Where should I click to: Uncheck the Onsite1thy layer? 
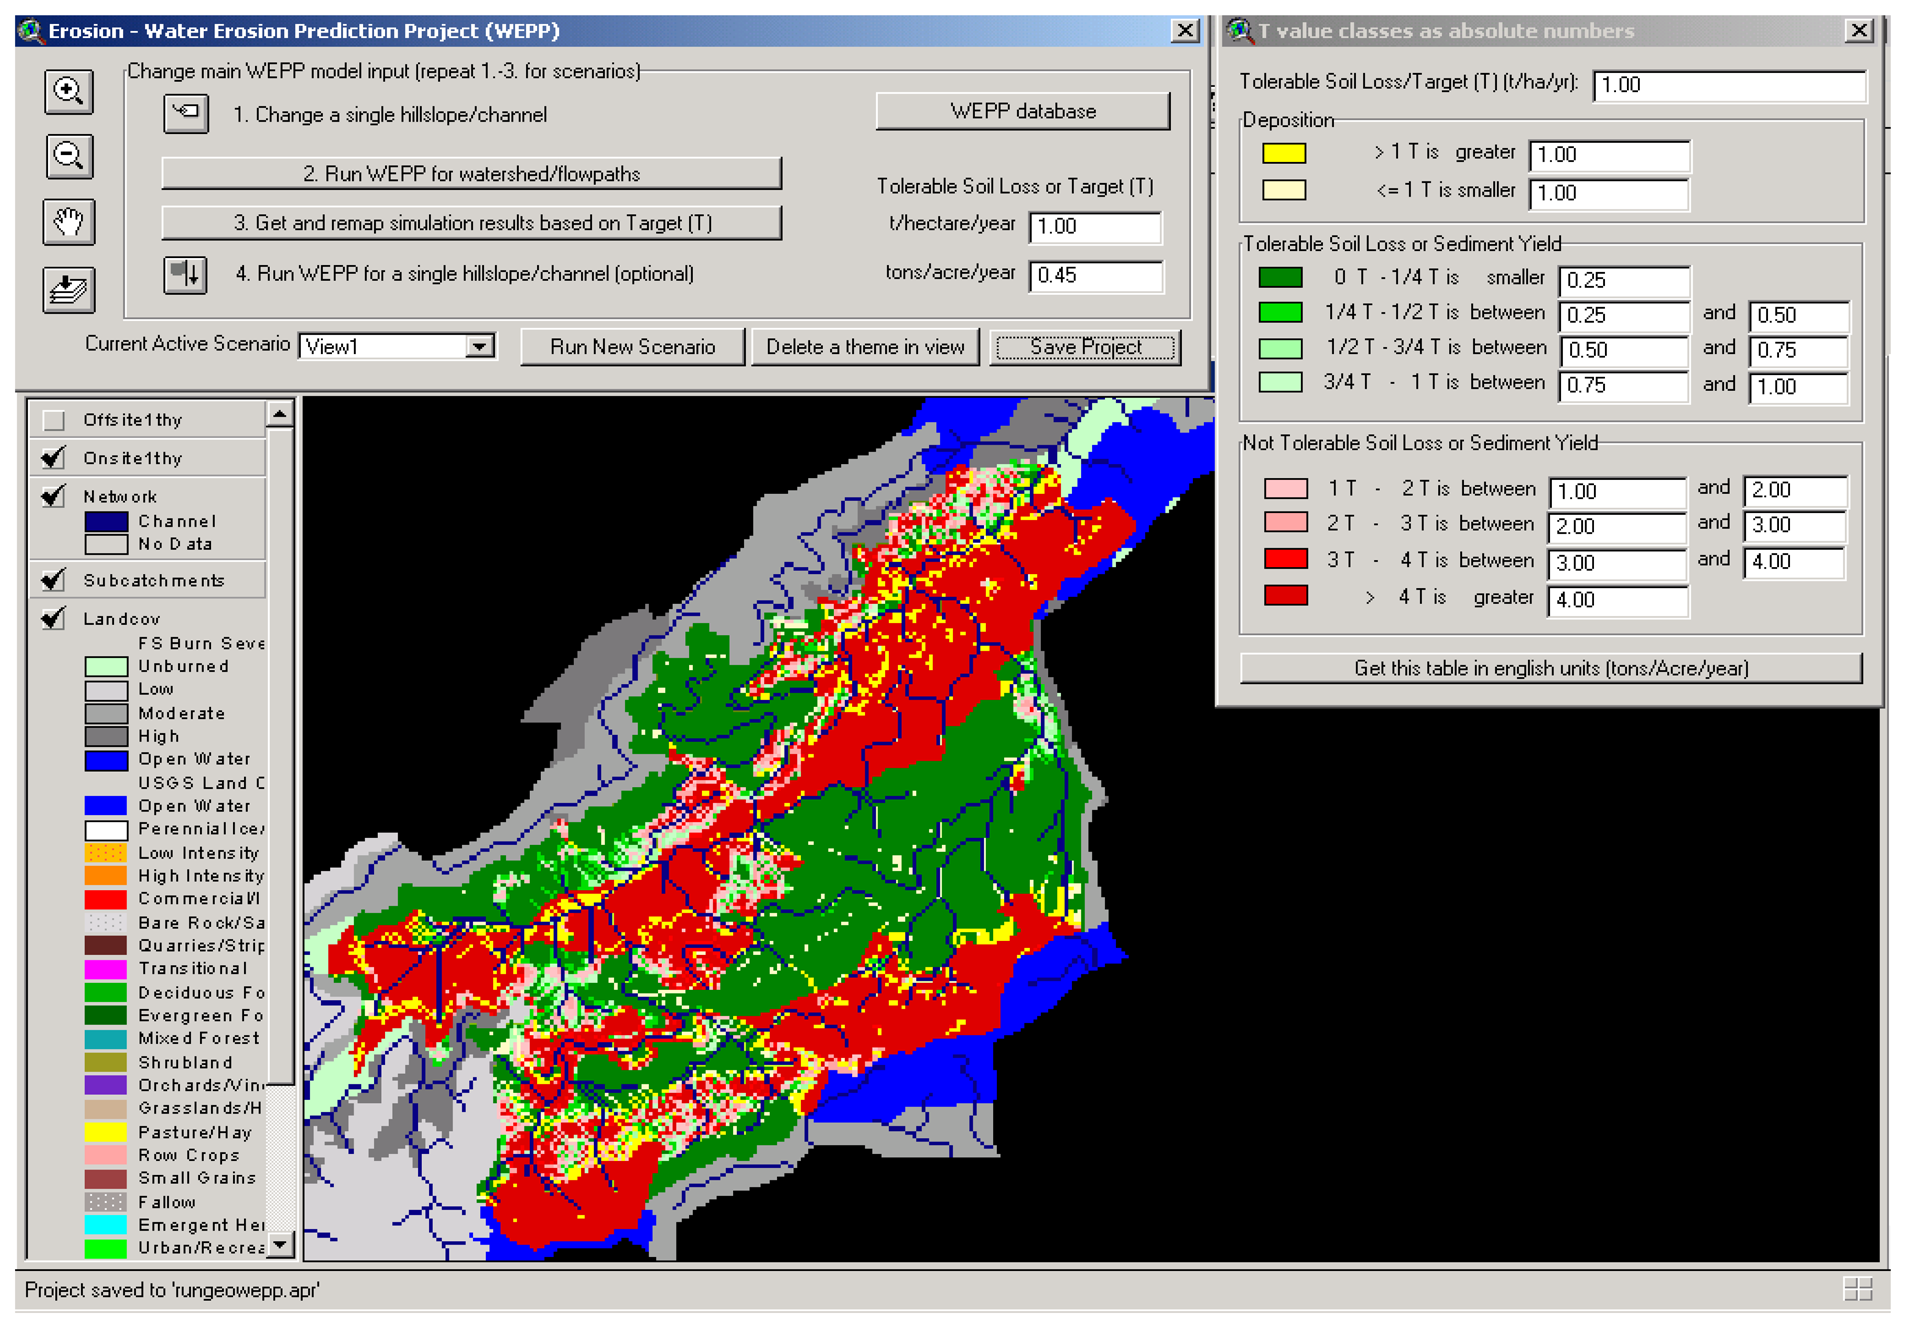54,458
